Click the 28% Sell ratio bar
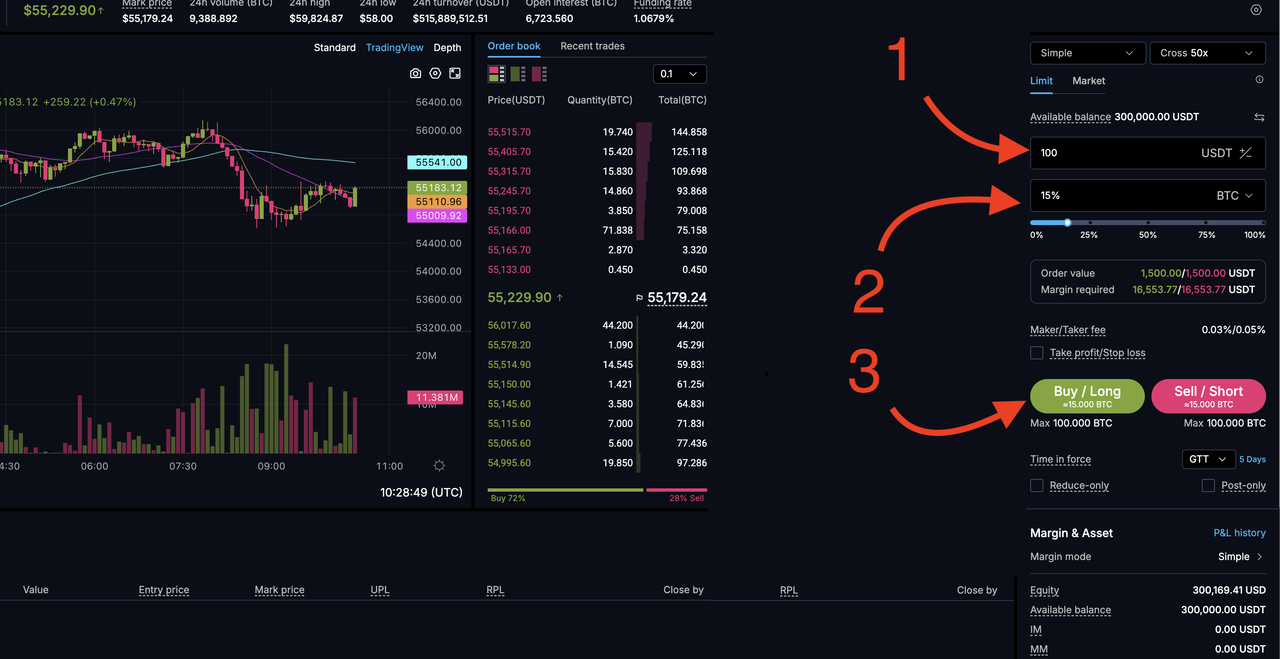The image size is (1280, 659). [677, 491]
